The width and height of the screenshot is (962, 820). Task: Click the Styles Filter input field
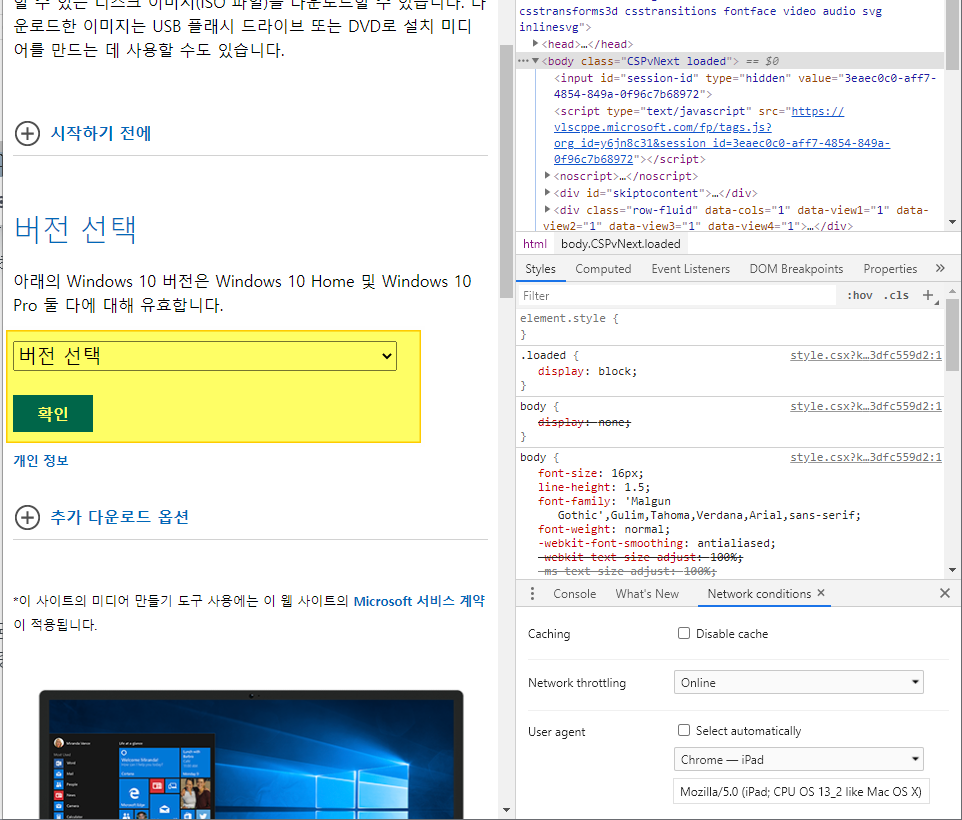[678, 296]
